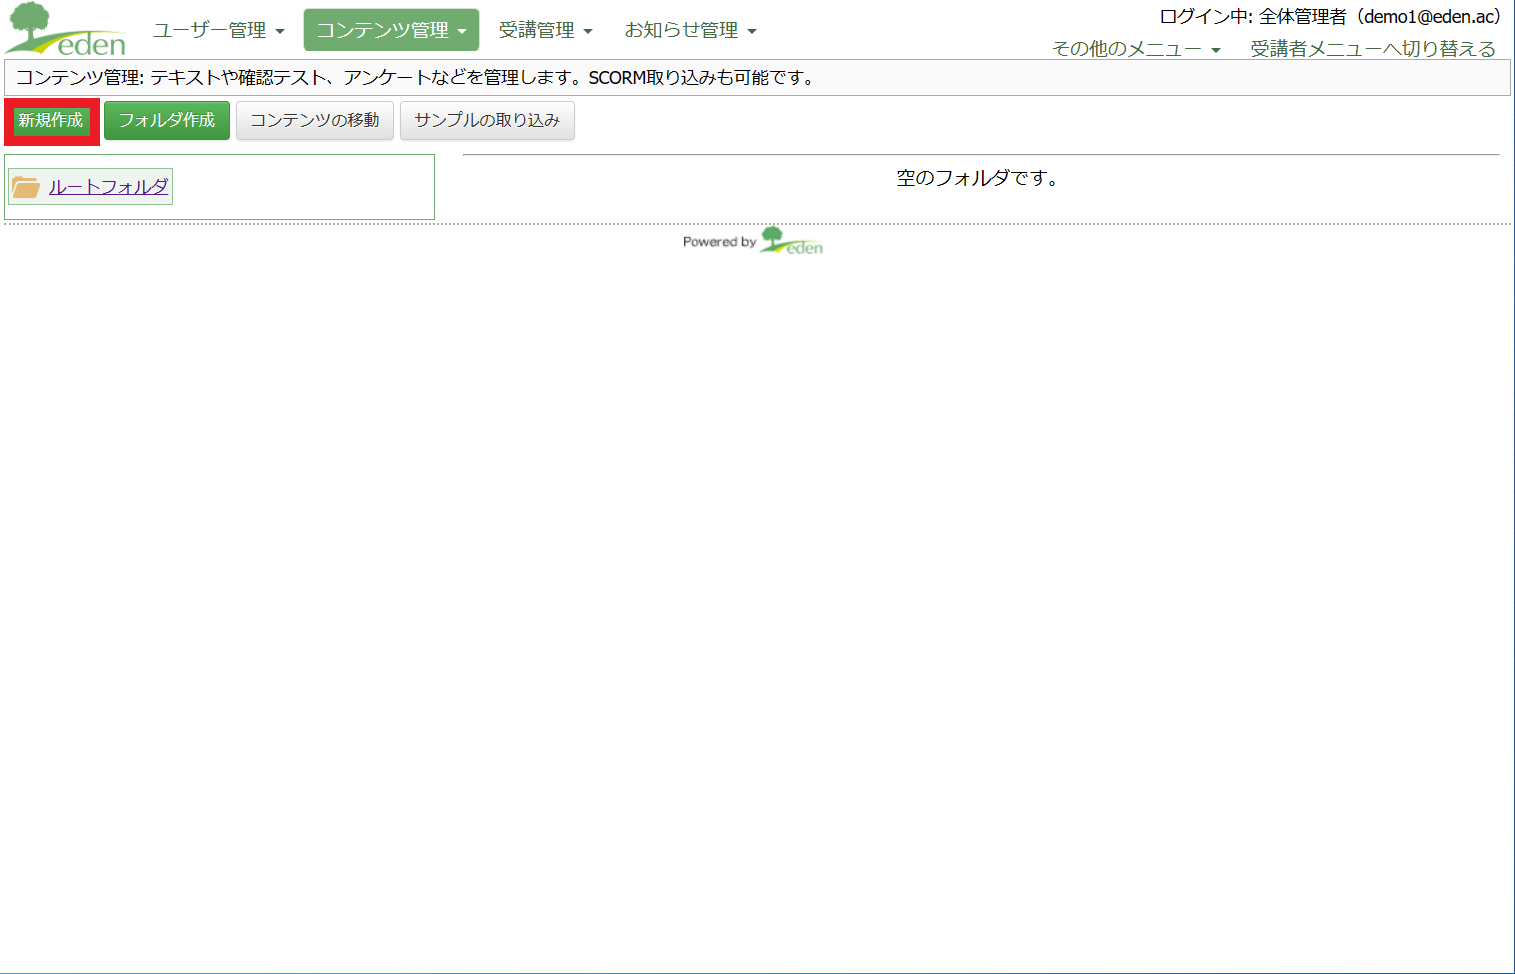Click the folder icon beside ルートフォルダ
Screen dimensions: 1515x974
tap(26, 187)
